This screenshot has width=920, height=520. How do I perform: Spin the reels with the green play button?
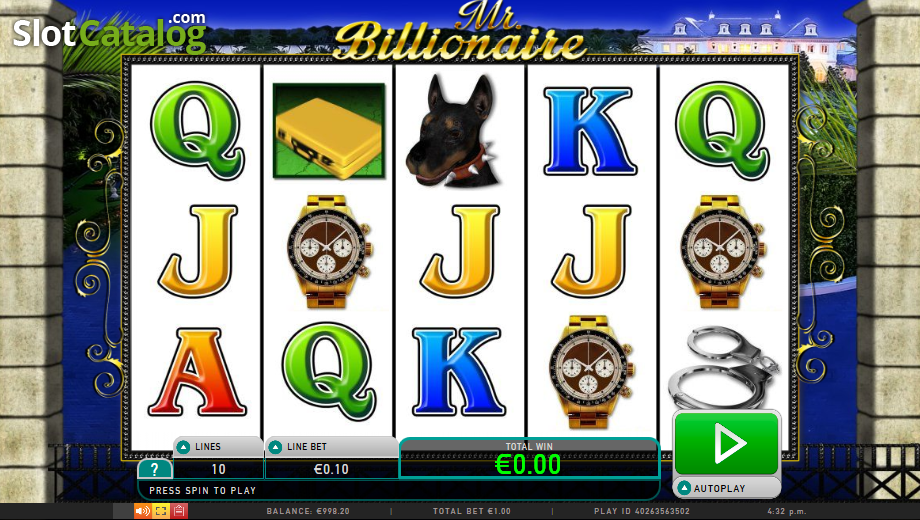[727, 443]
